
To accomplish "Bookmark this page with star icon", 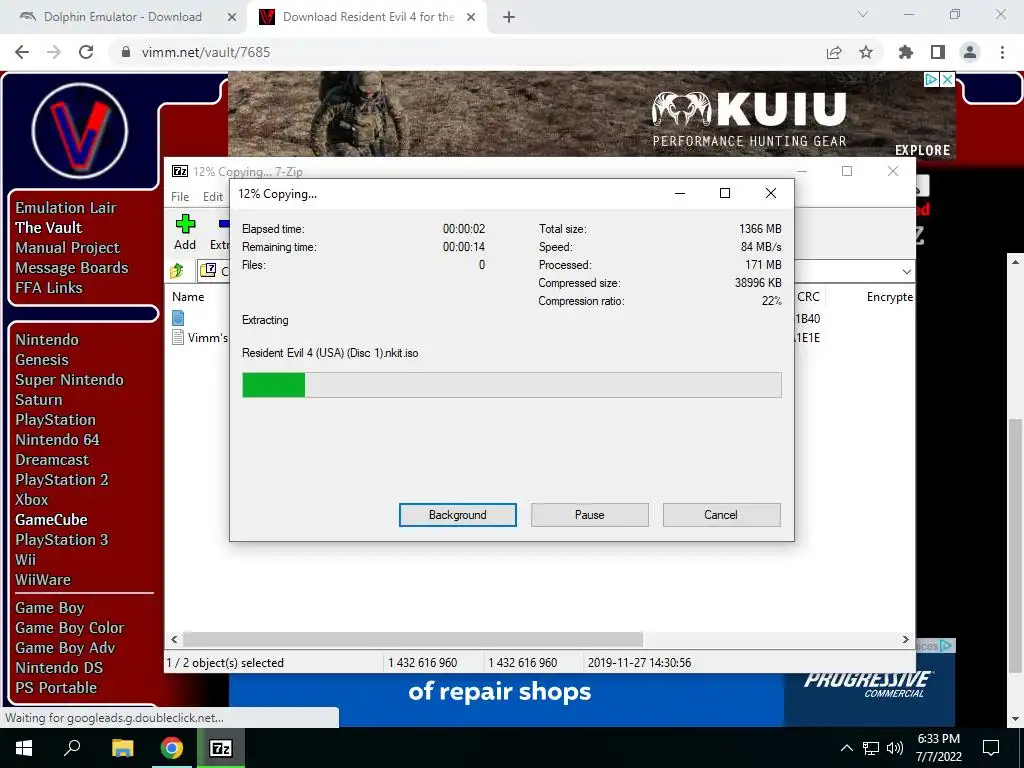I will click(866, 52).
